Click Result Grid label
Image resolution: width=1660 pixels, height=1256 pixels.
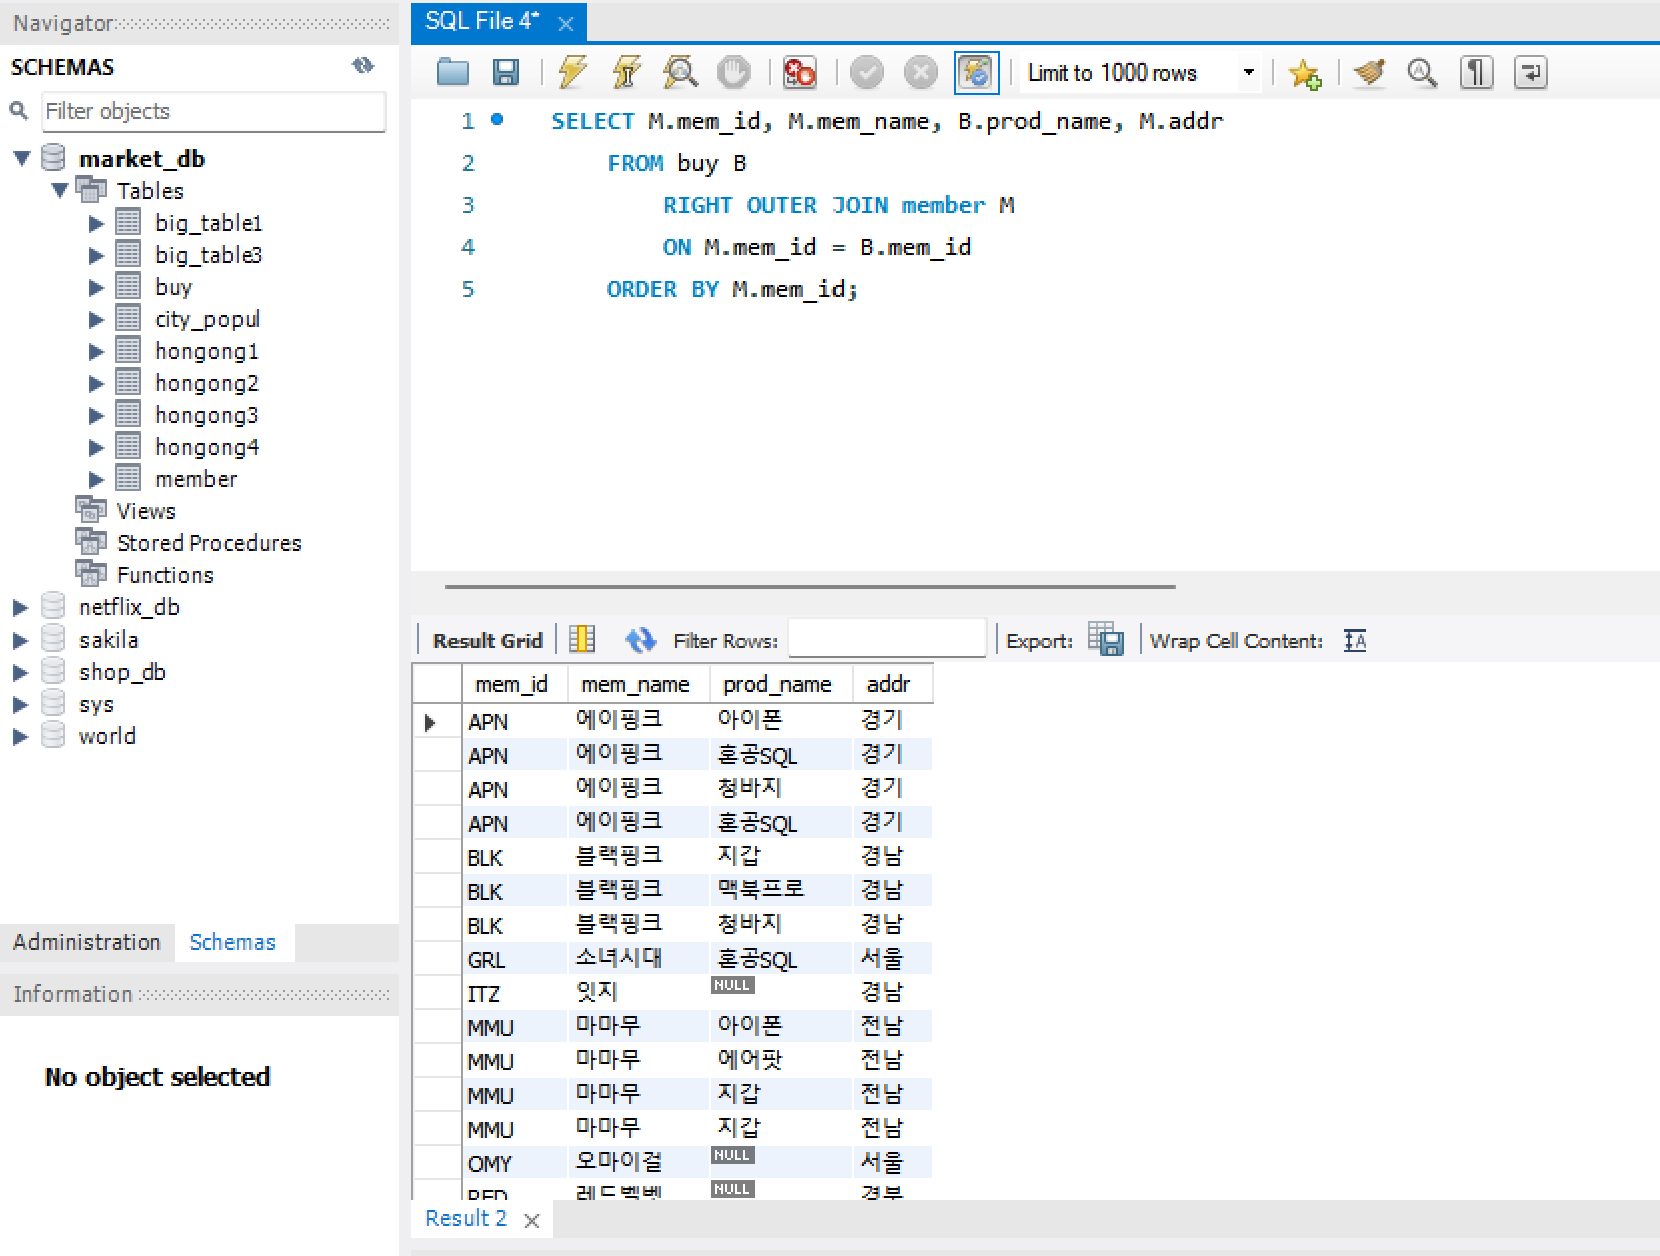coord(487,639)
